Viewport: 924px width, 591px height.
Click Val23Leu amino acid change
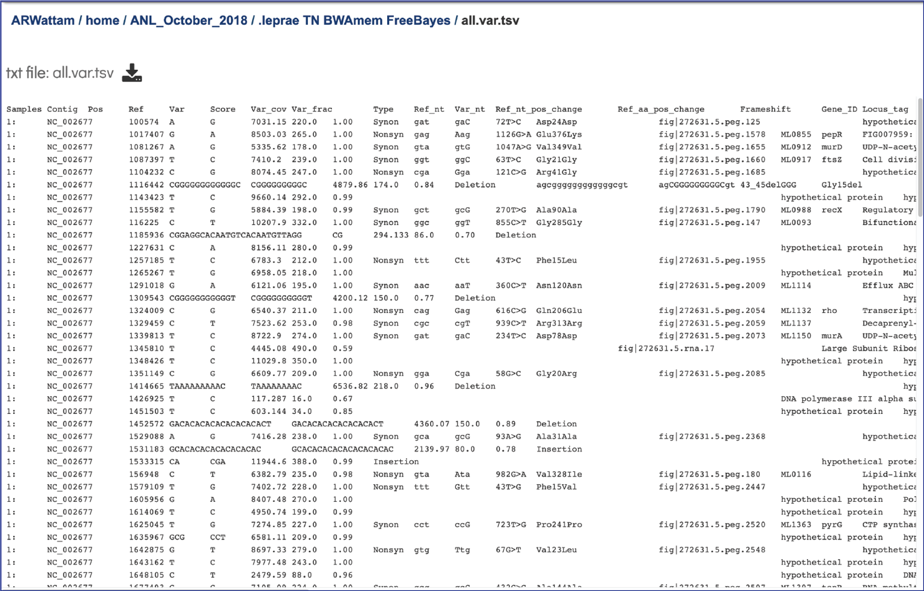556,550
